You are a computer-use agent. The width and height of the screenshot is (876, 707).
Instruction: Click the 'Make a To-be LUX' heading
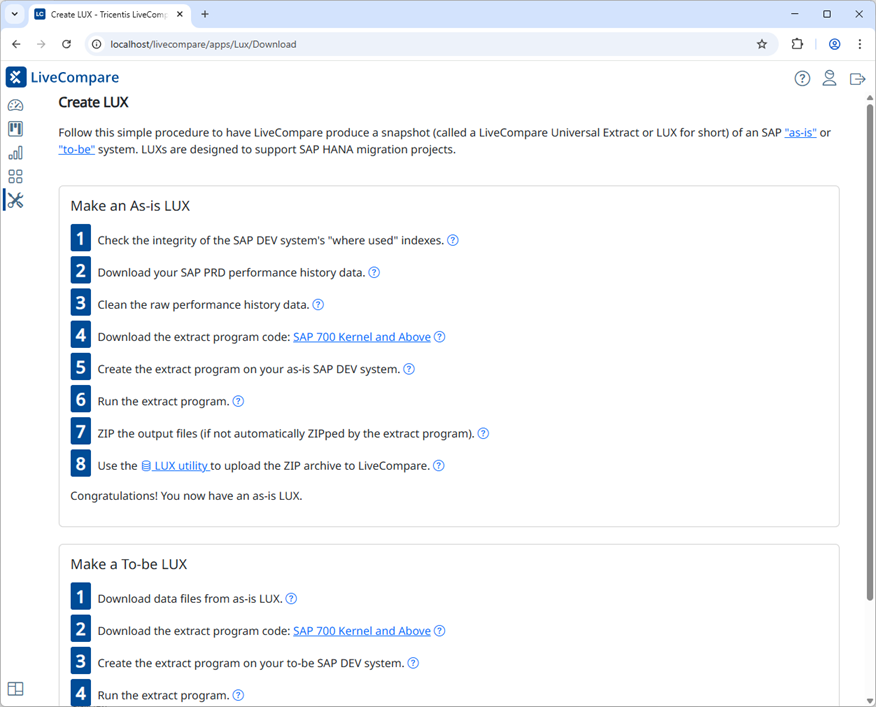tap(128, 564)
